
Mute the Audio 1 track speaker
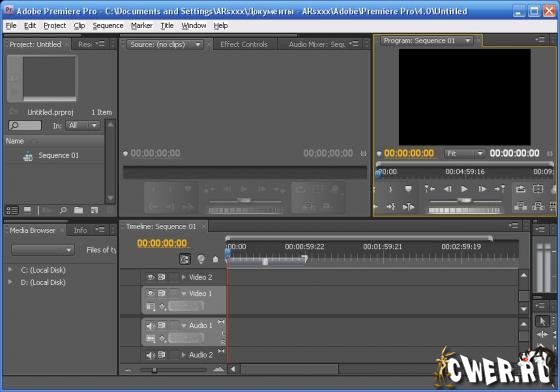[x=150, y=325]
